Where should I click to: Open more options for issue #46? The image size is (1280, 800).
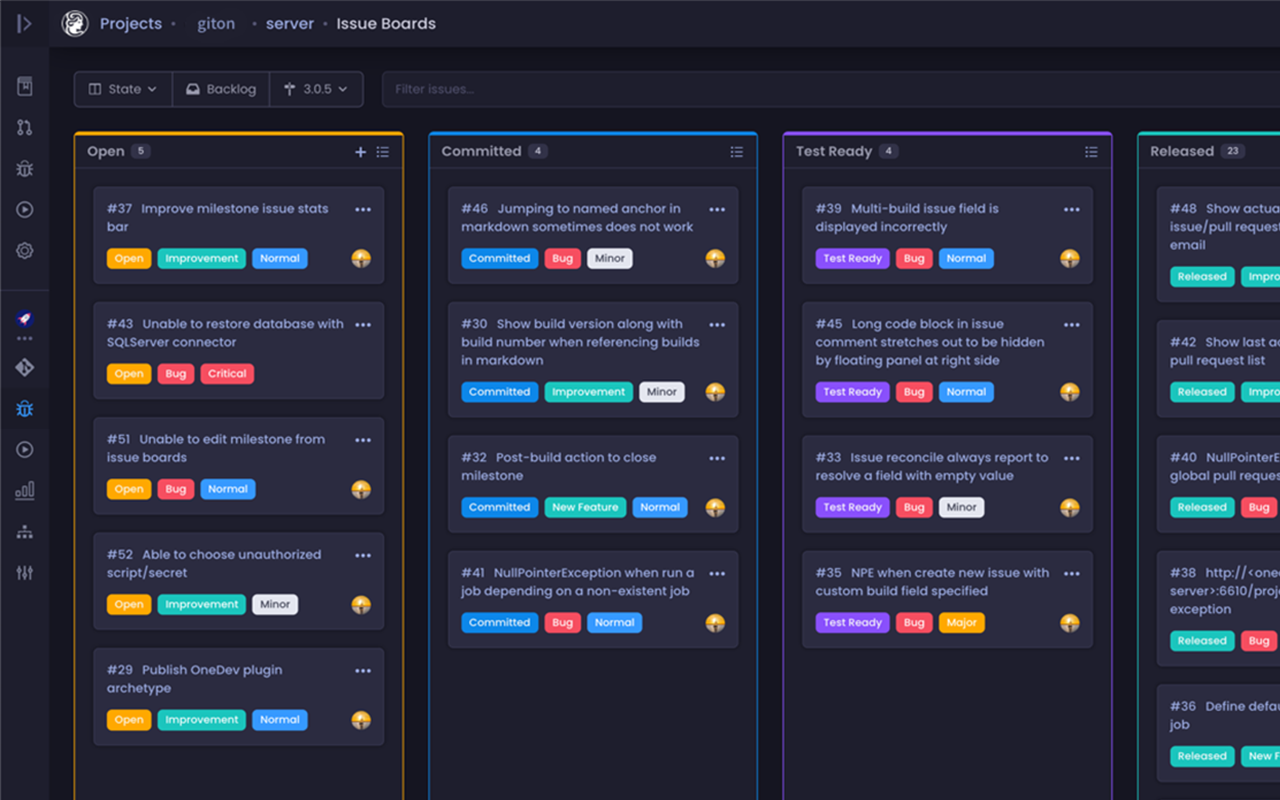pyautogui.click(x=717, y=210)
